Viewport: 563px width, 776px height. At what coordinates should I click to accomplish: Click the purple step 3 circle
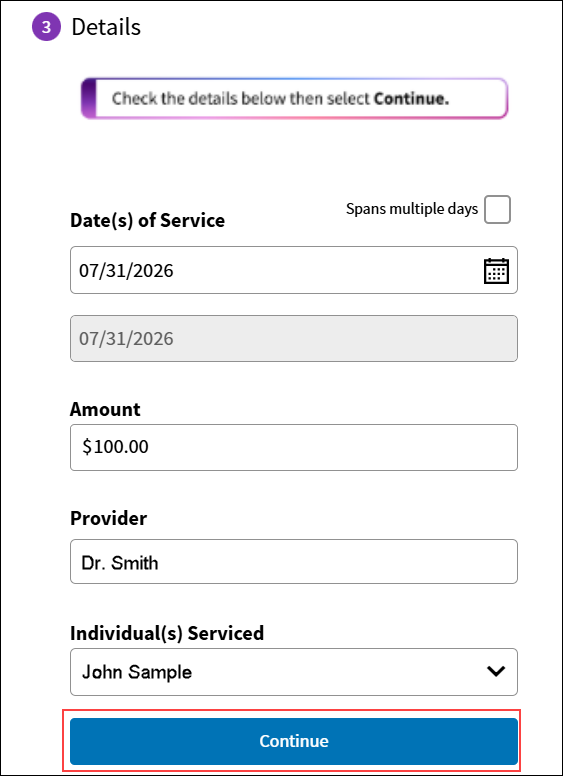(x=46, y=27)
